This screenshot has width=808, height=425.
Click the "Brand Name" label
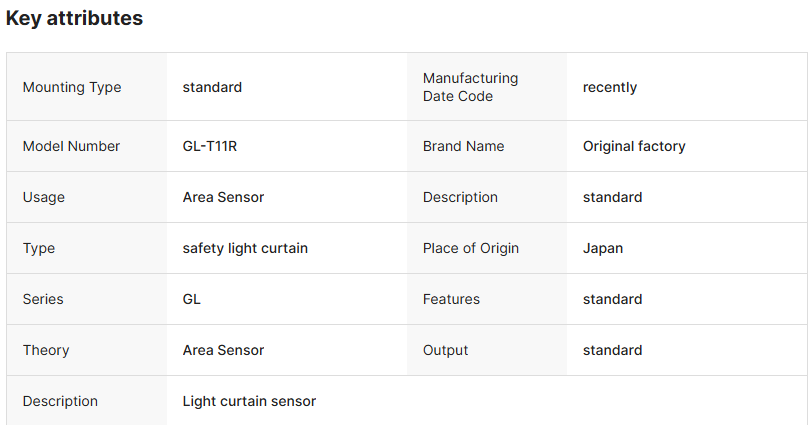463,146
